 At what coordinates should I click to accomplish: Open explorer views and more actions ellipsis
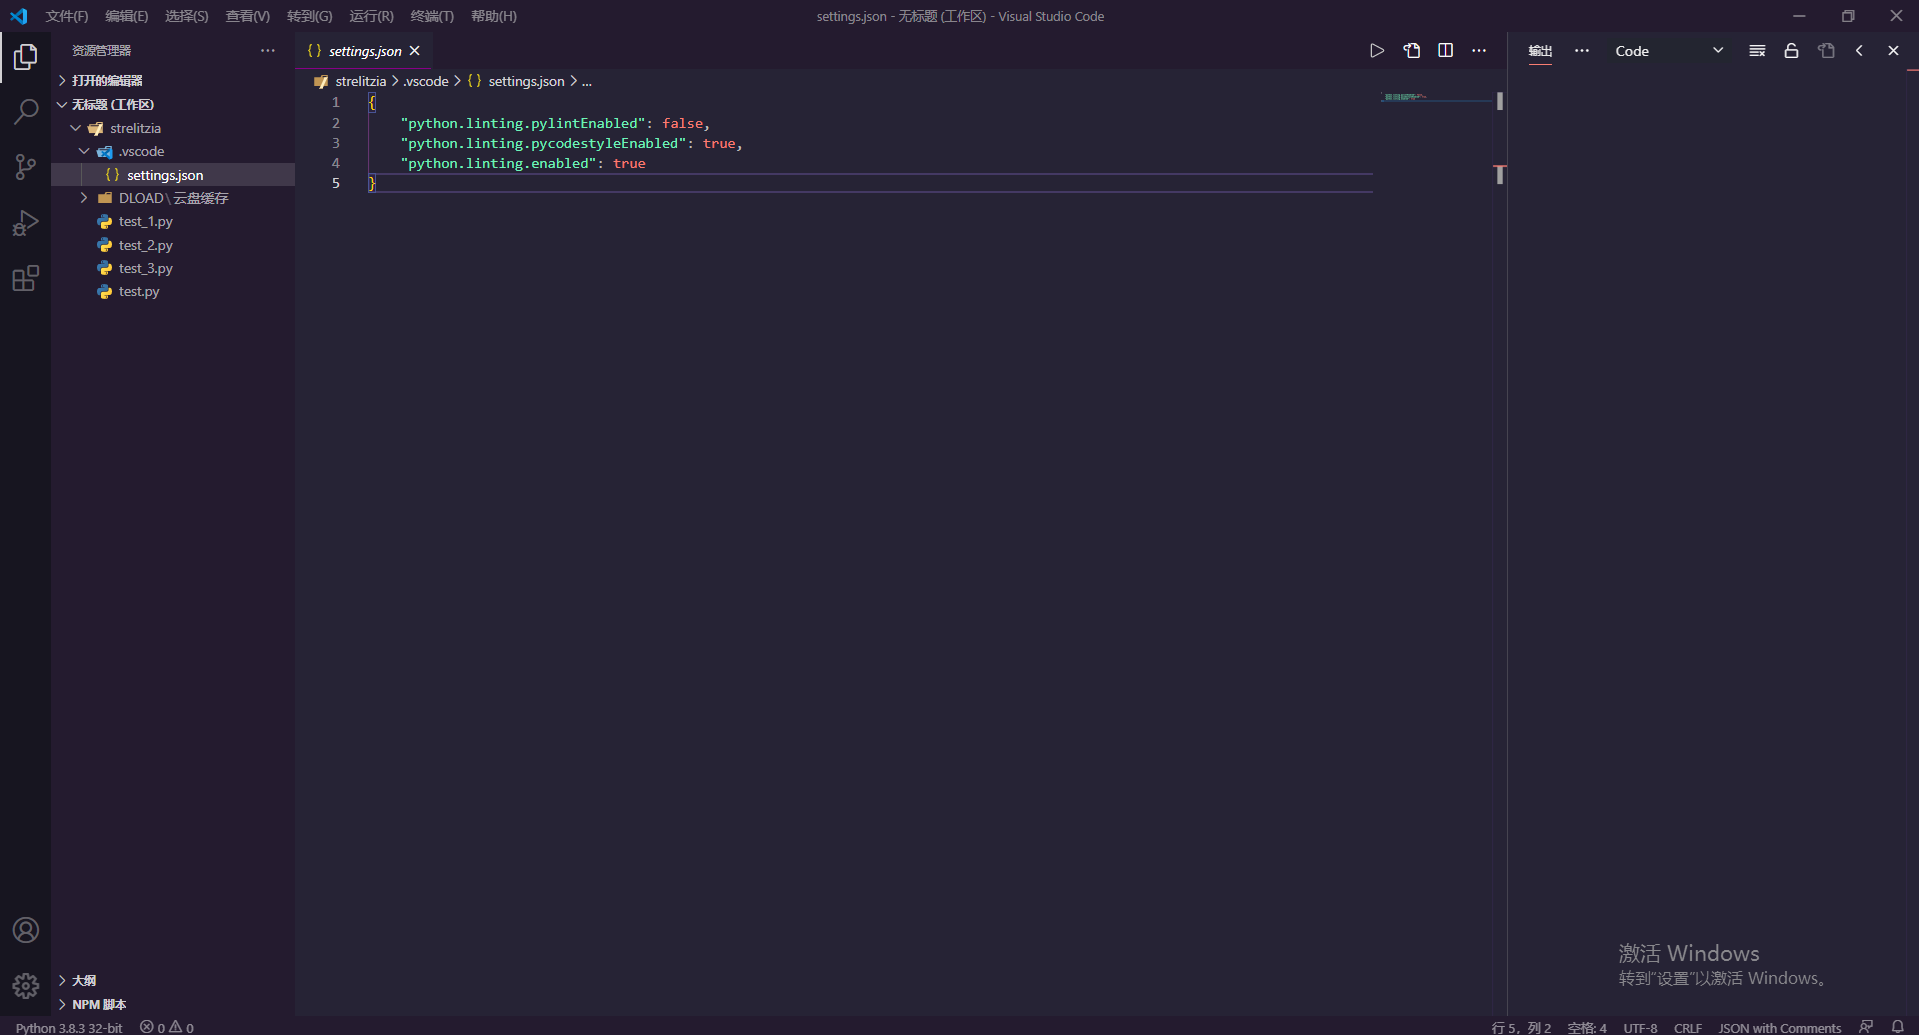[x=268, y=50]
